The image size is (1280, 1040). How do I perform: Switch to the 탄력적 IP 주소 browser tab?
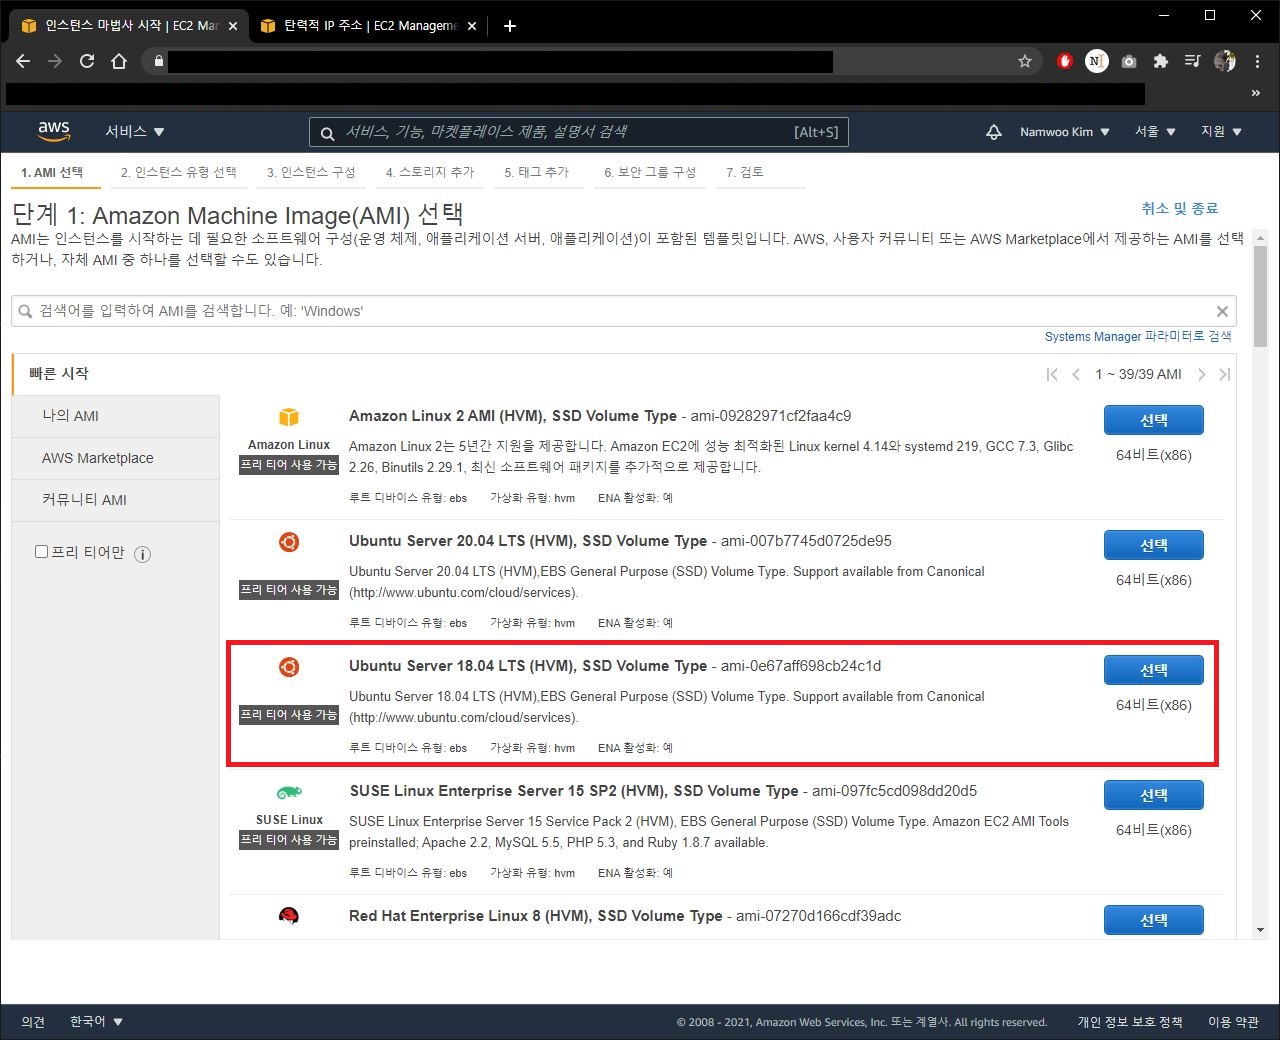[370, 26]
